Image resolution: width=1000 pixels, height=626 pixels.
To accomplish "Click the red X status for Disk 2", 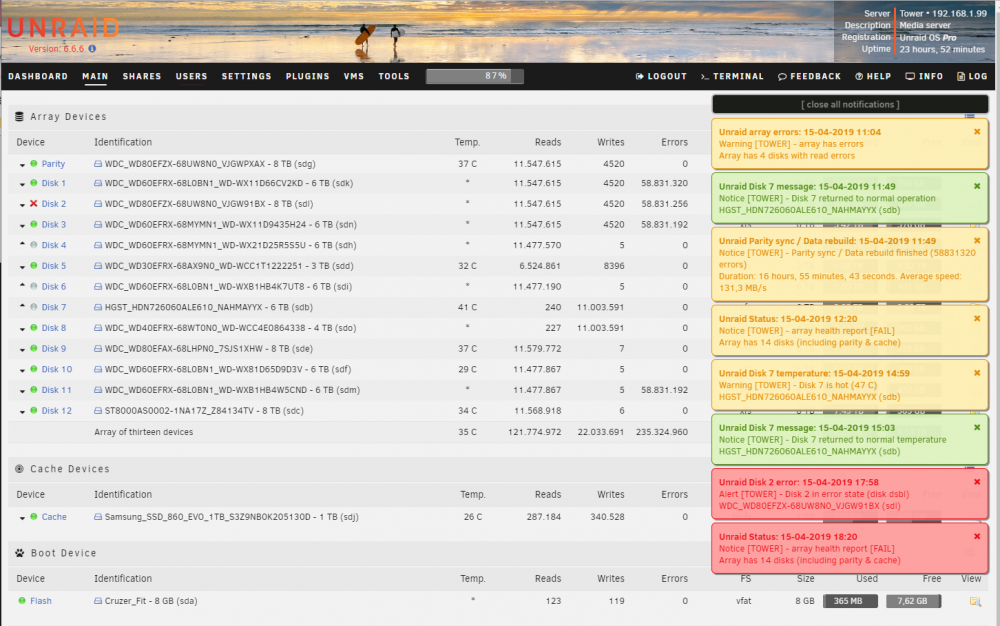I will pos(34,204).
